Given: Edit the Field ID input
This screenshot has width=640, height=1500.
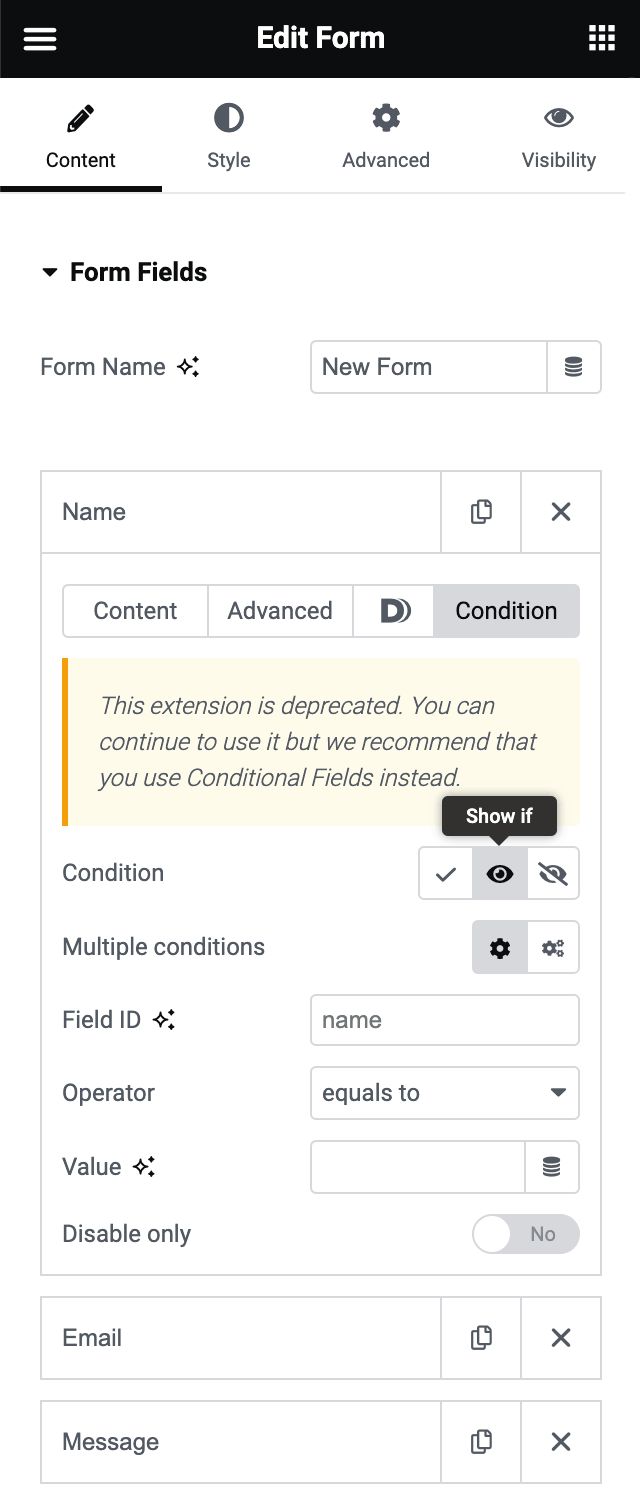Looking at the screenshot, I should coord(444,1020).
